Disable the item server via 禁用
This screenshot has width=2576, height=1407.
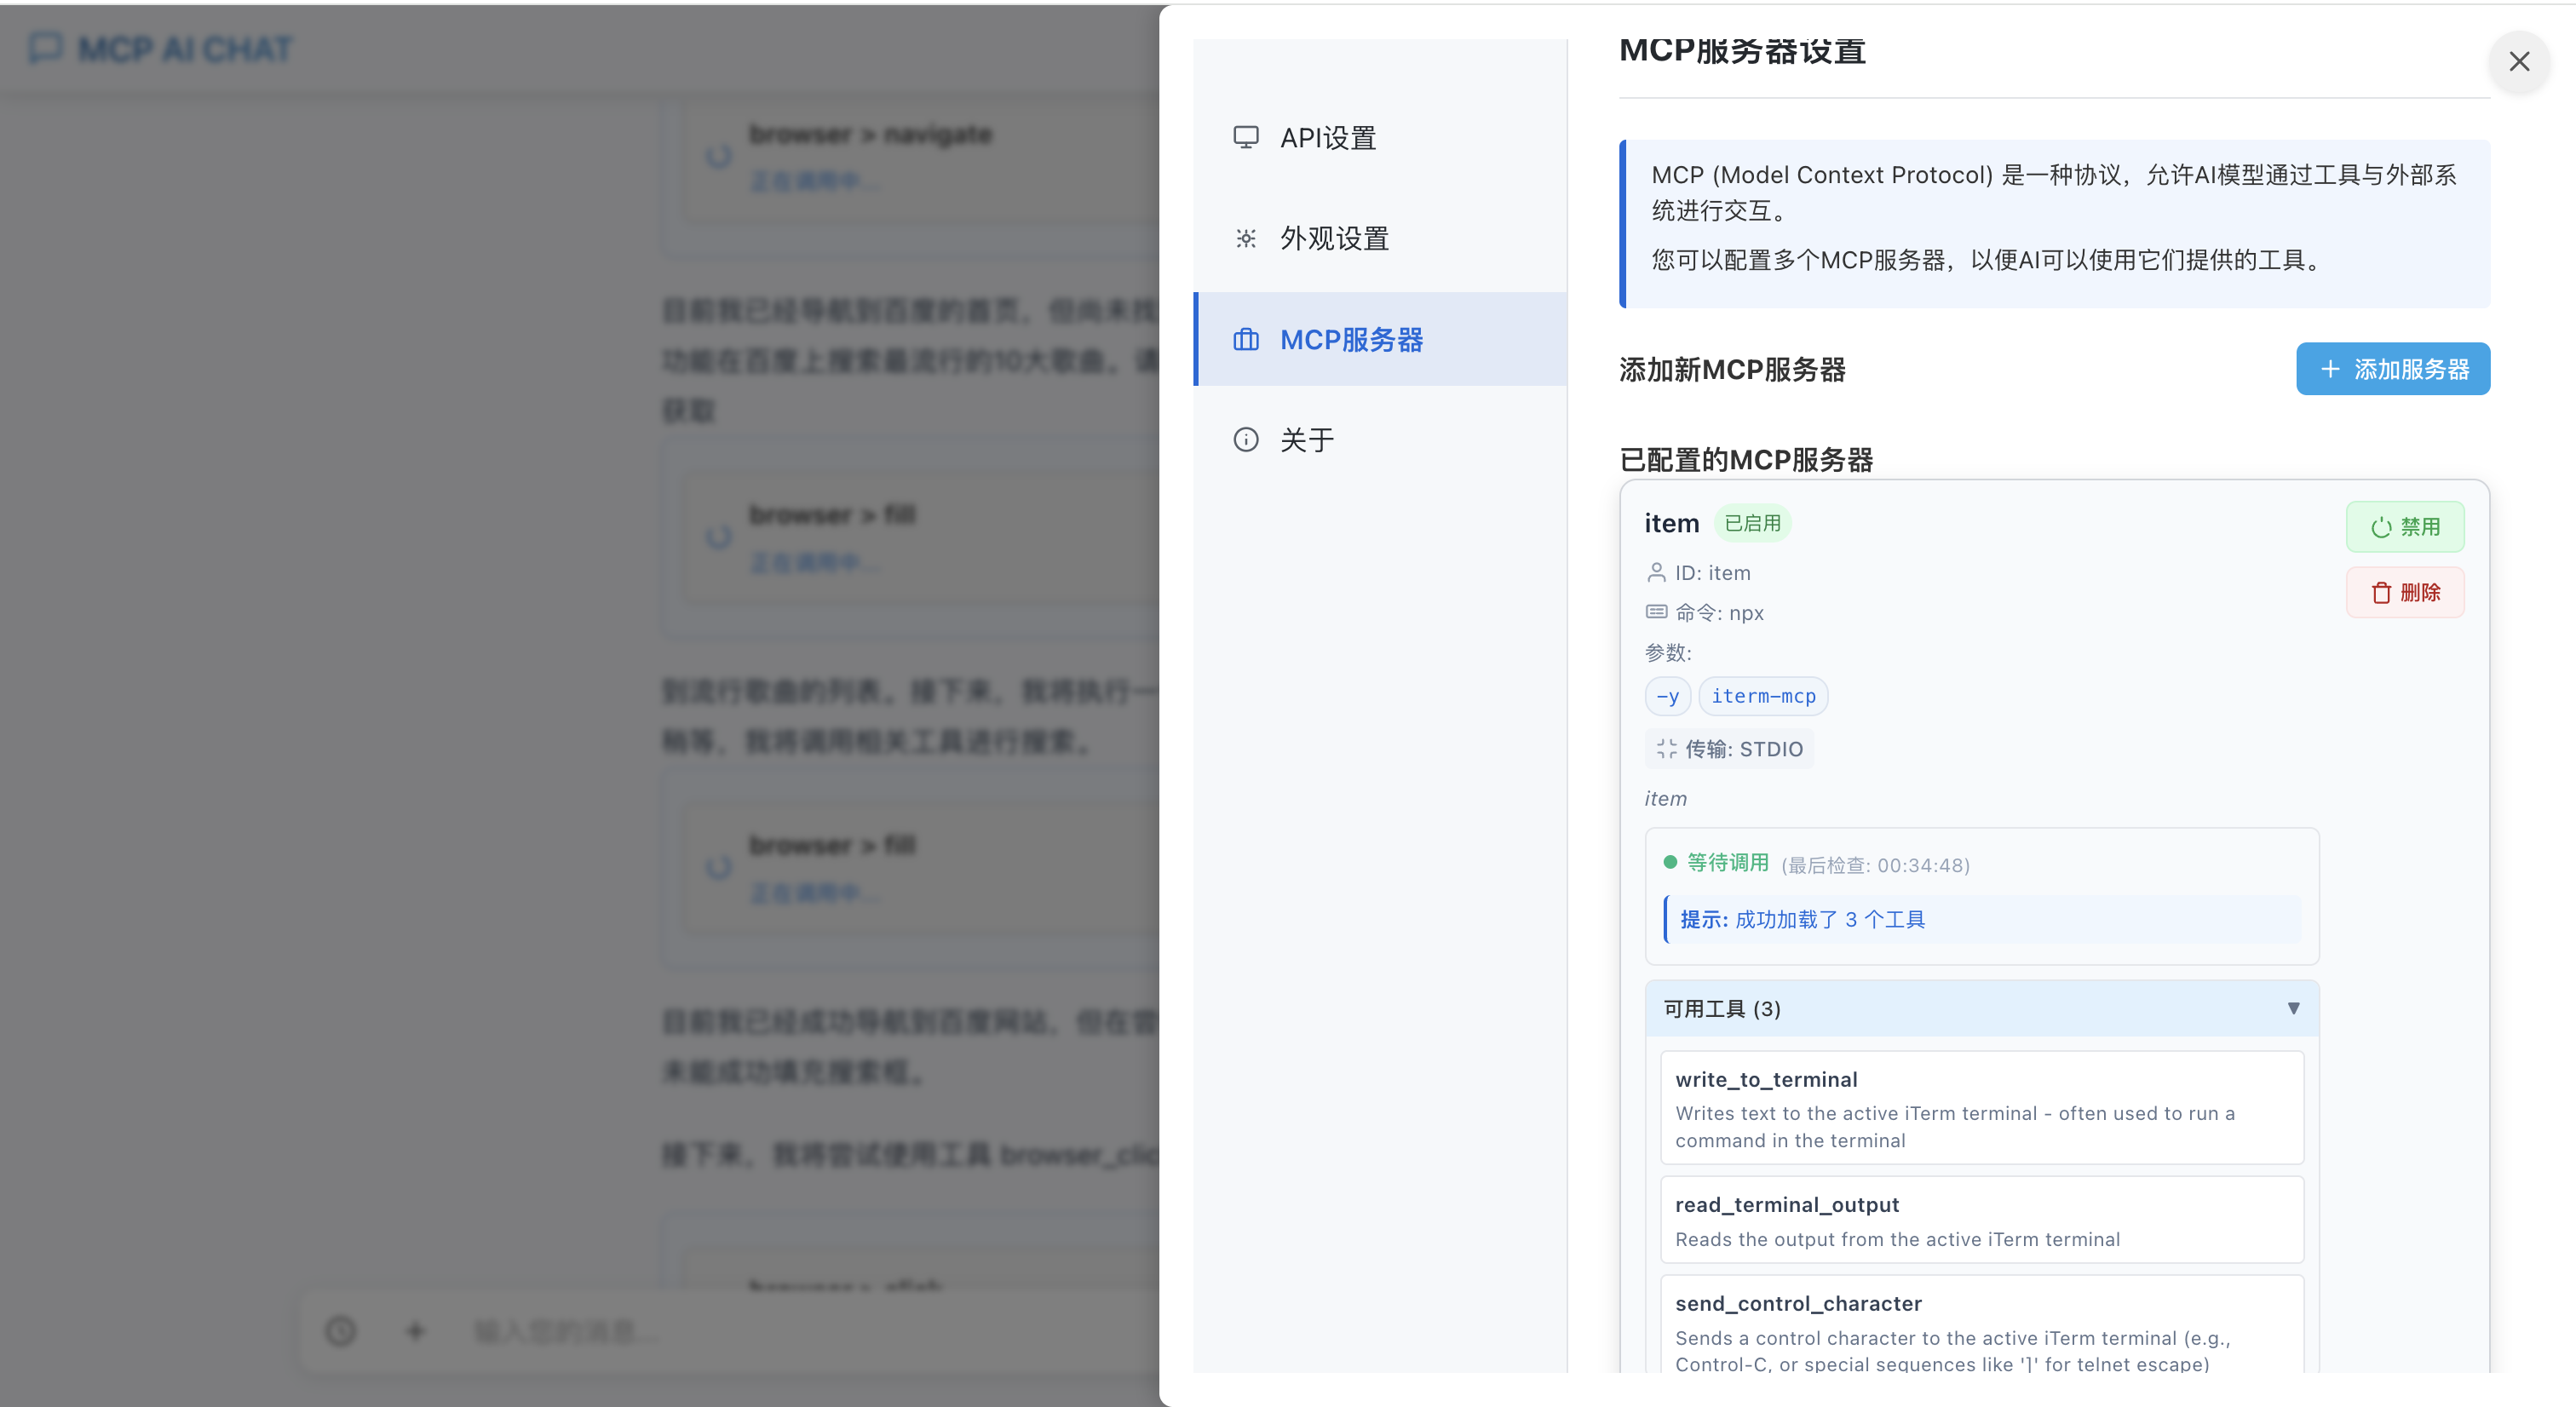coord(2405,527)
